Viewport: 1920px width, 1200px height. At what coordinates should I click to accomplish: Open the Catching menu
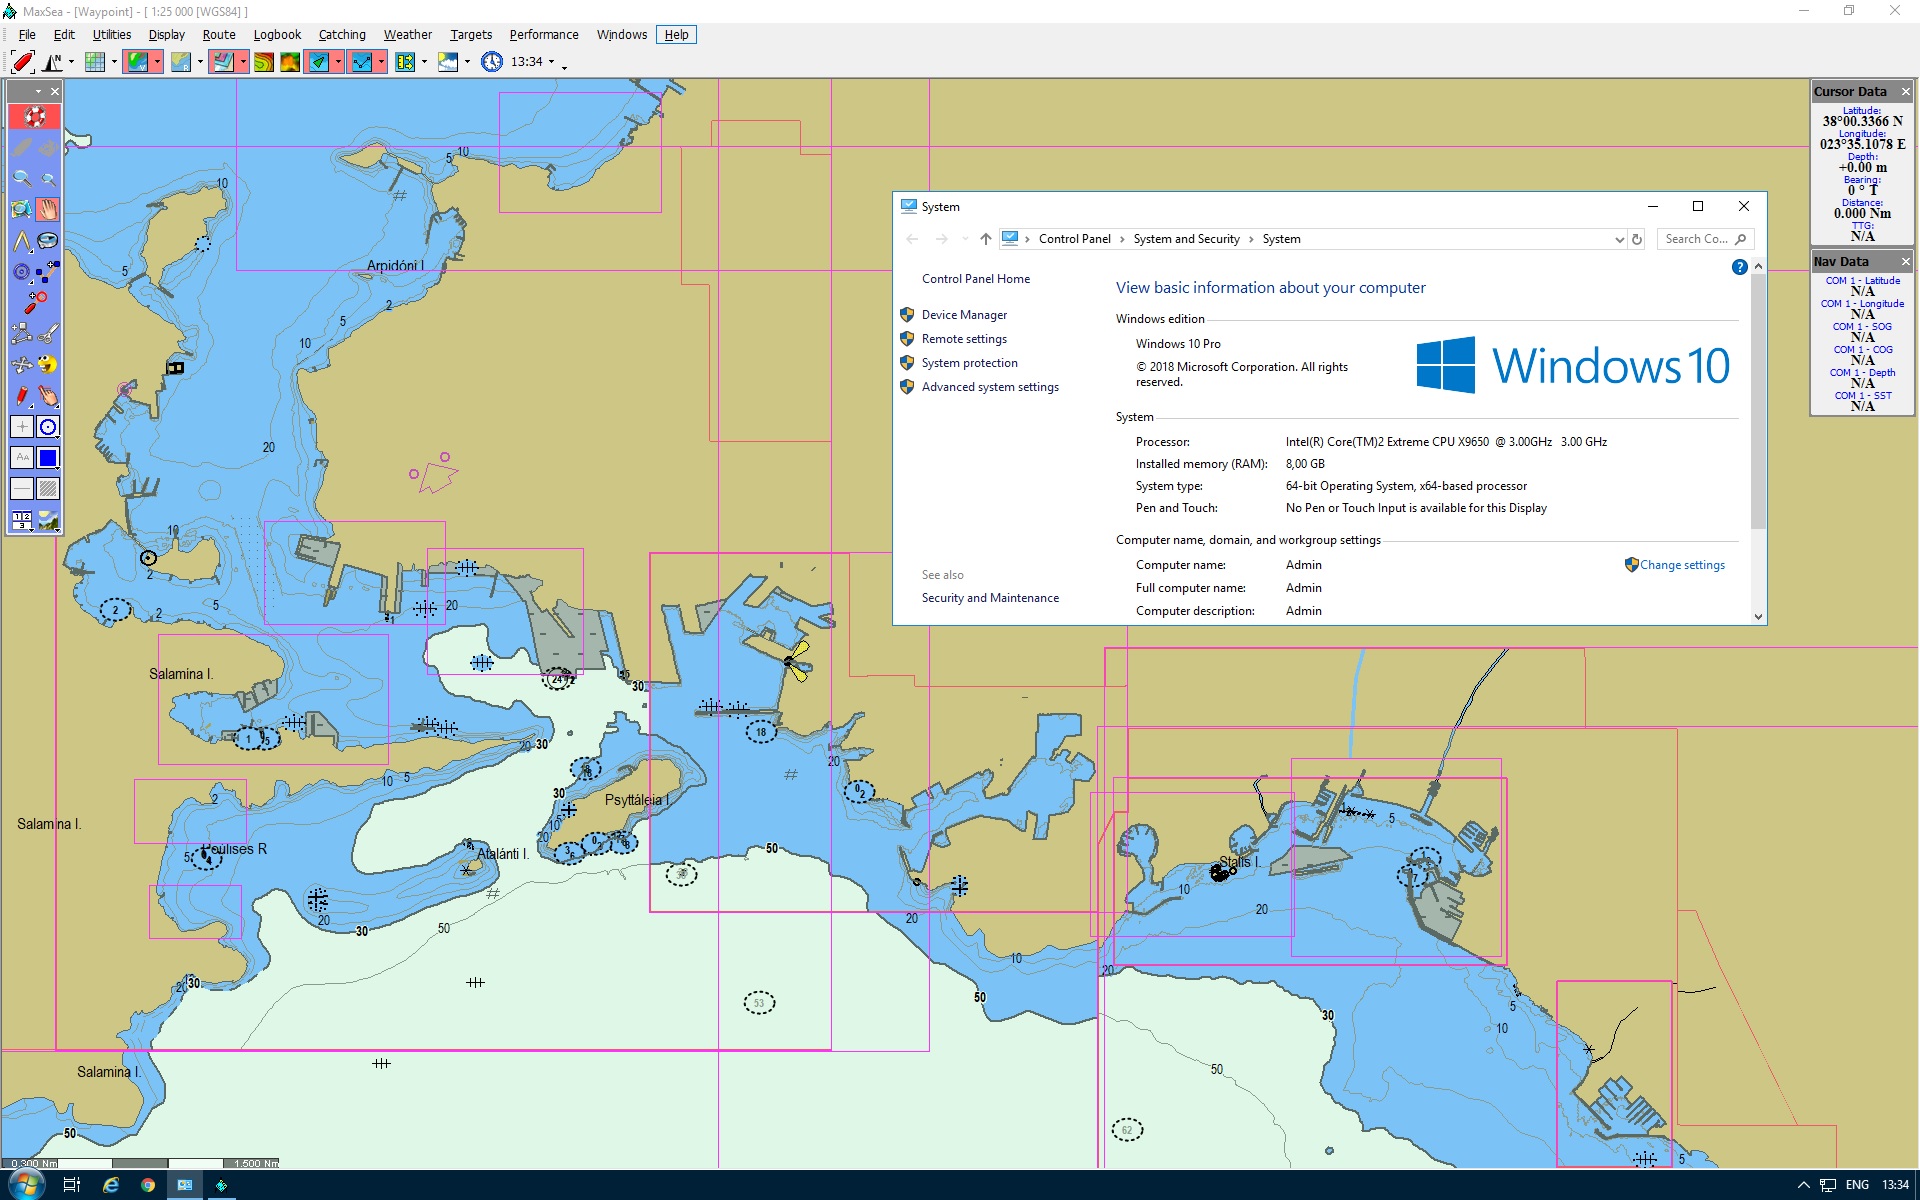(342, 35)
